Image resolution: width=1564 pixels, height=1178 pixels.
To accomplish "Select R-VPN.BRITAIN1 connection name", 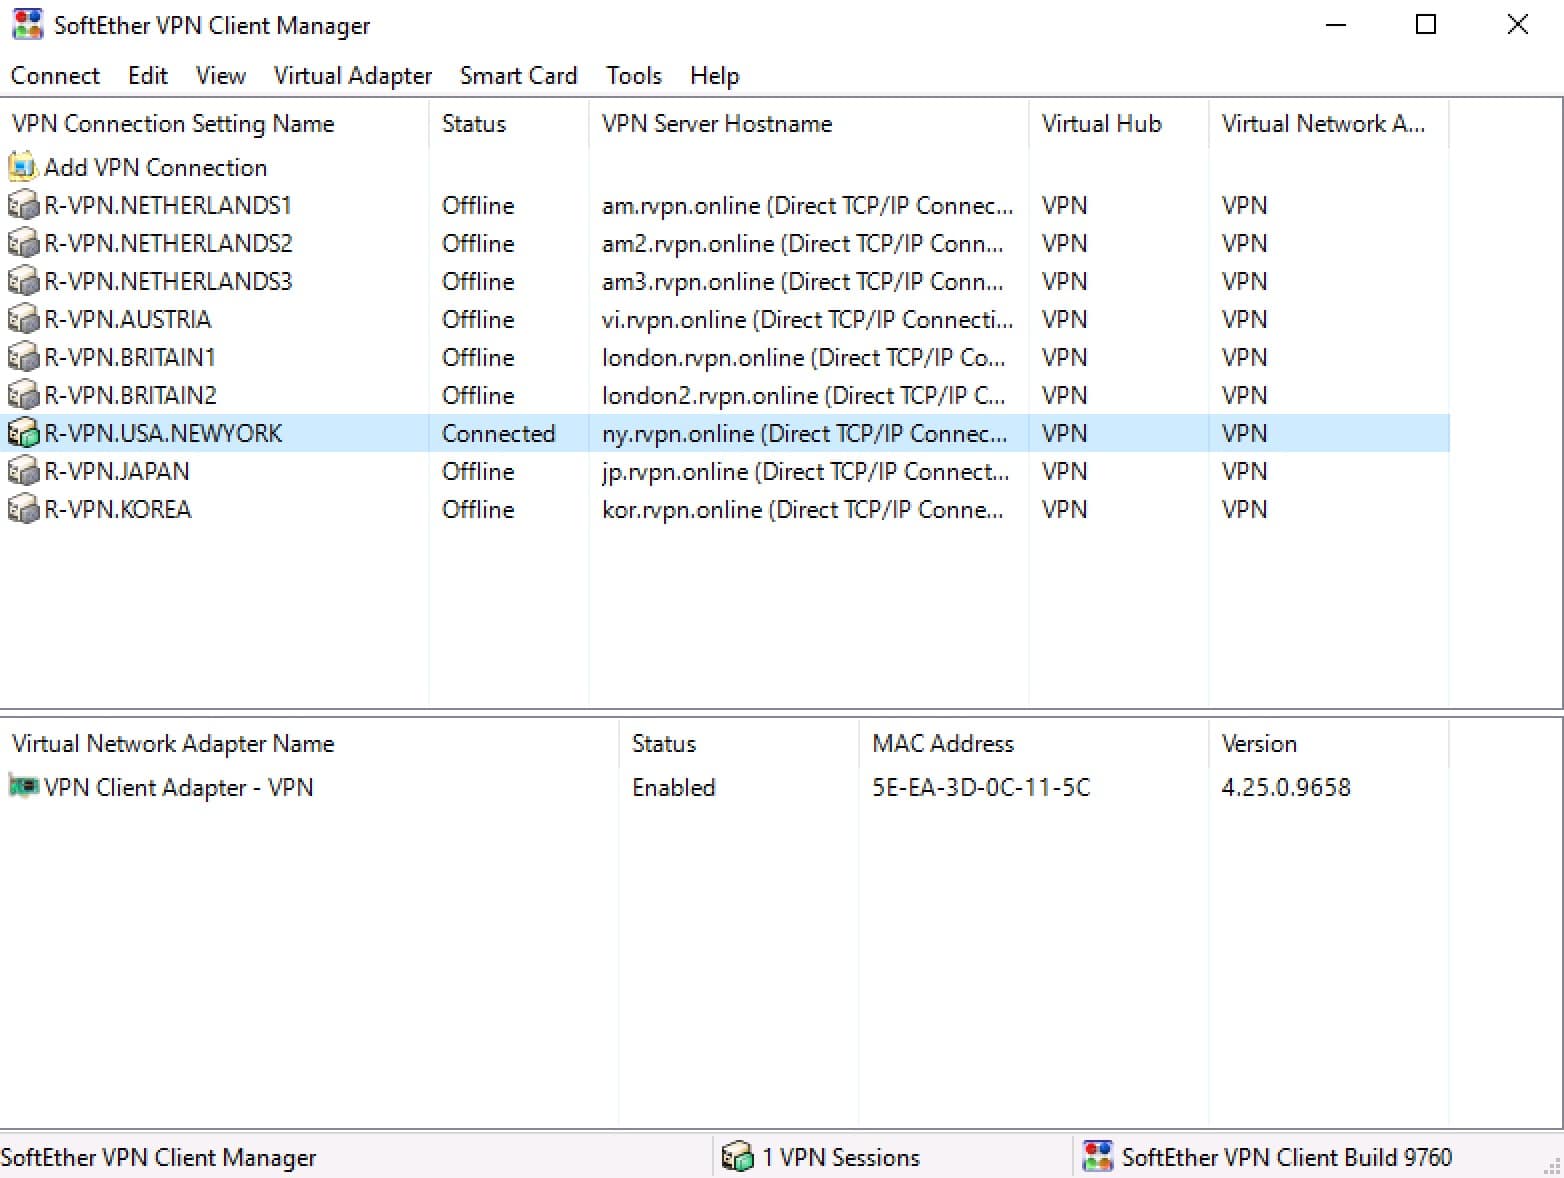I will click(x=130, y=357).
